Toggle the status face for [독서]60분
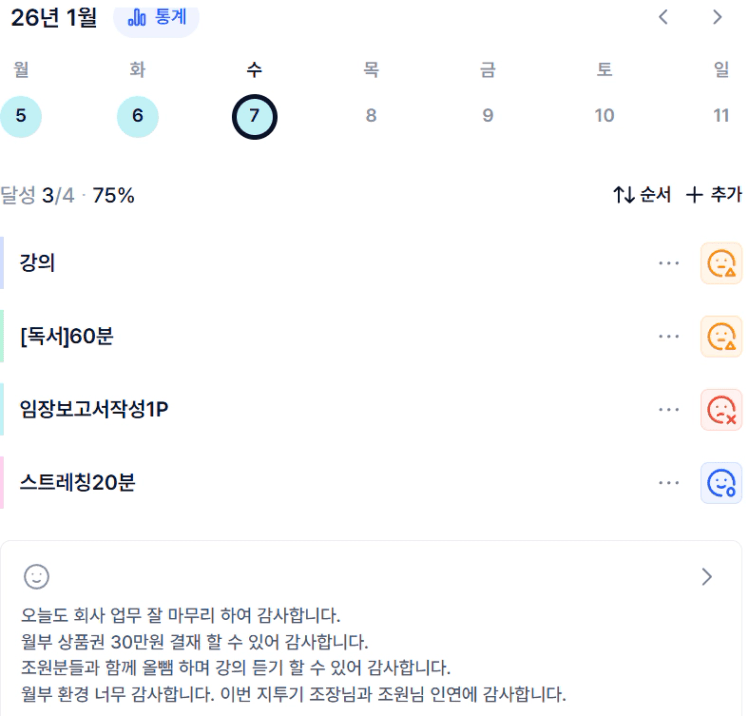This screenshot has width=749, height=716. click(x=721, y=337)
